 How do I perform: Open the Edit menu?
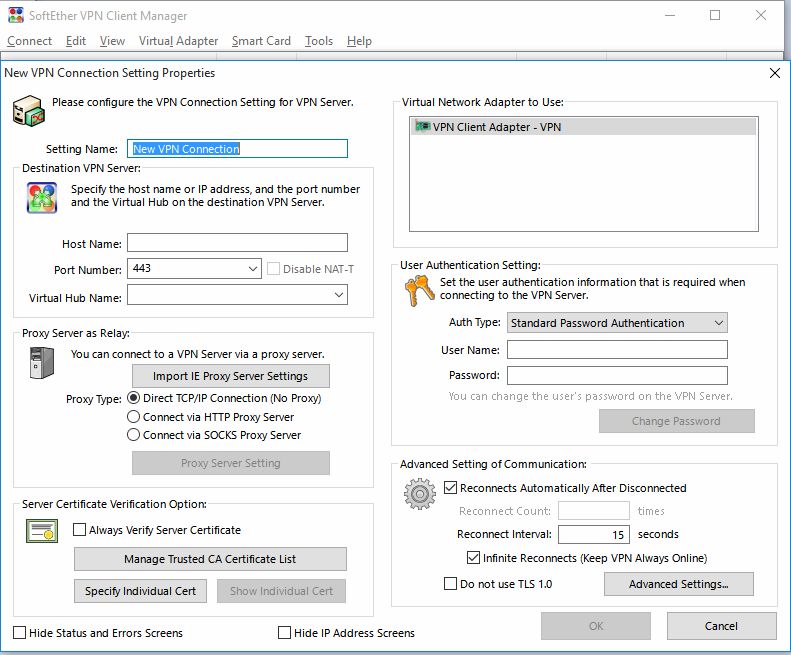(76, 41)
